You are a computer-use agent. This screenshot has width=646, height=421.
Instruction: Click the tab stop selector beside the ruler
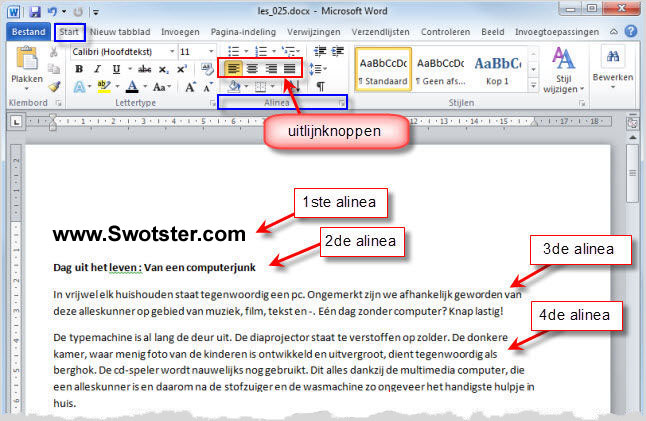[16, 122]
